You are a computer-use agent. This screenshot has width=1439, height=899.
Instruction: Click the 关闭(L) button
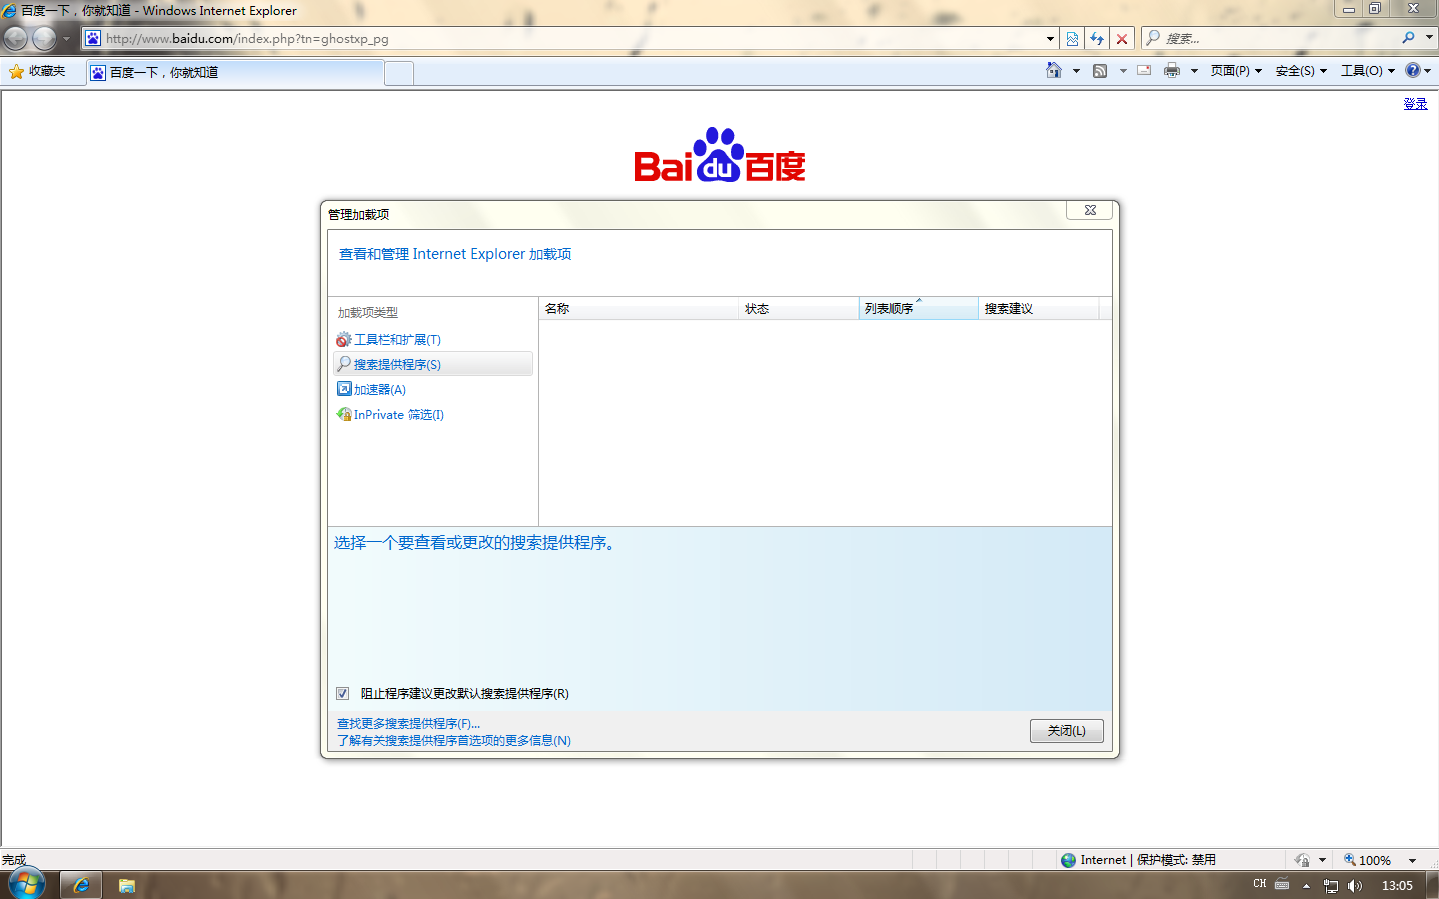1066,731
